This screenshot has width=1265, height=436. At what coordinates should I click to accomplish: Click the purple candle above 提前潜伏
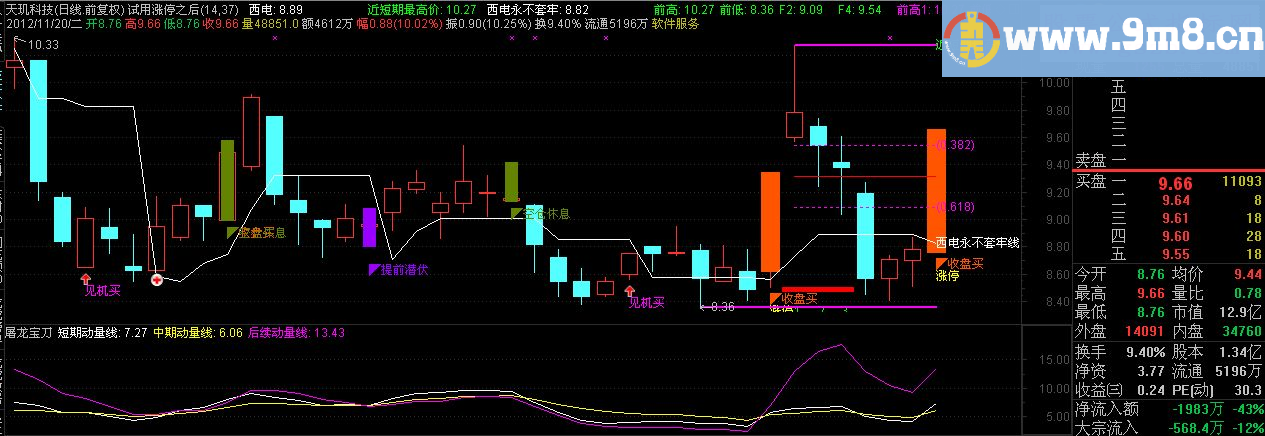pyautogui.click(x=369, y=227)
